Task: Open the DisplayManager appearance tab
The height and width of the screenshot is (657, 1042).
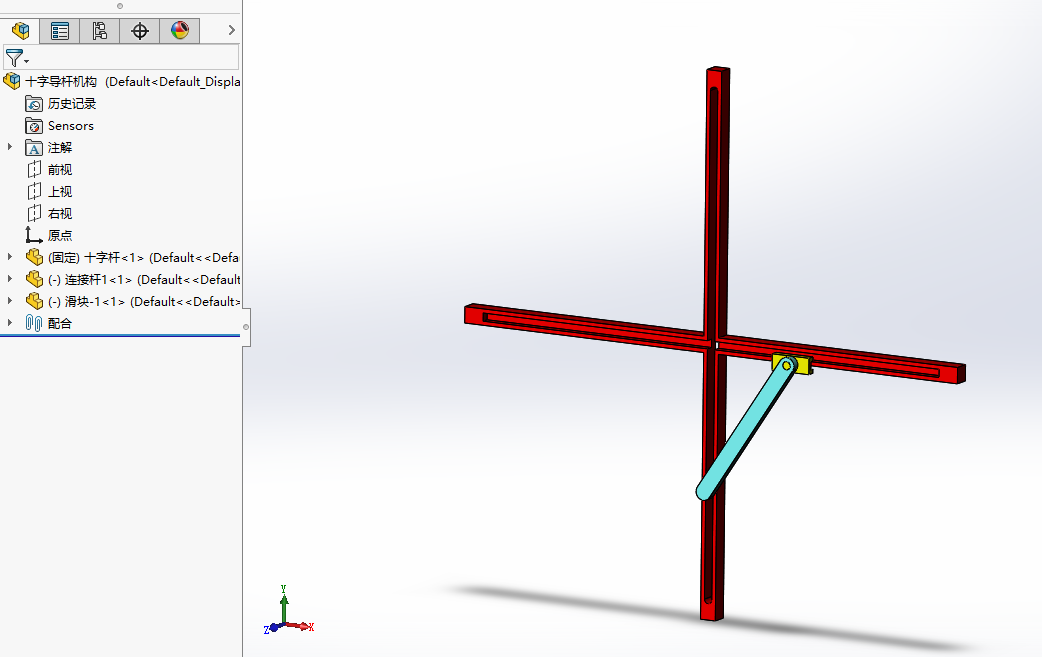Action: click(179, 31)
